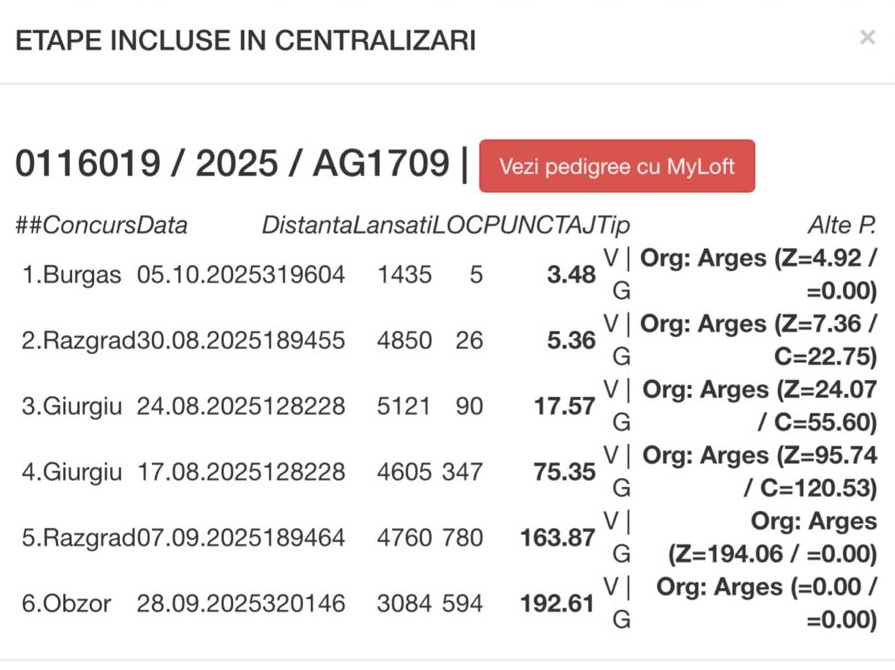This screenshot has width=895, height=670.
Task: Click the 3.48 score in Burgas row
Action: 571,275
